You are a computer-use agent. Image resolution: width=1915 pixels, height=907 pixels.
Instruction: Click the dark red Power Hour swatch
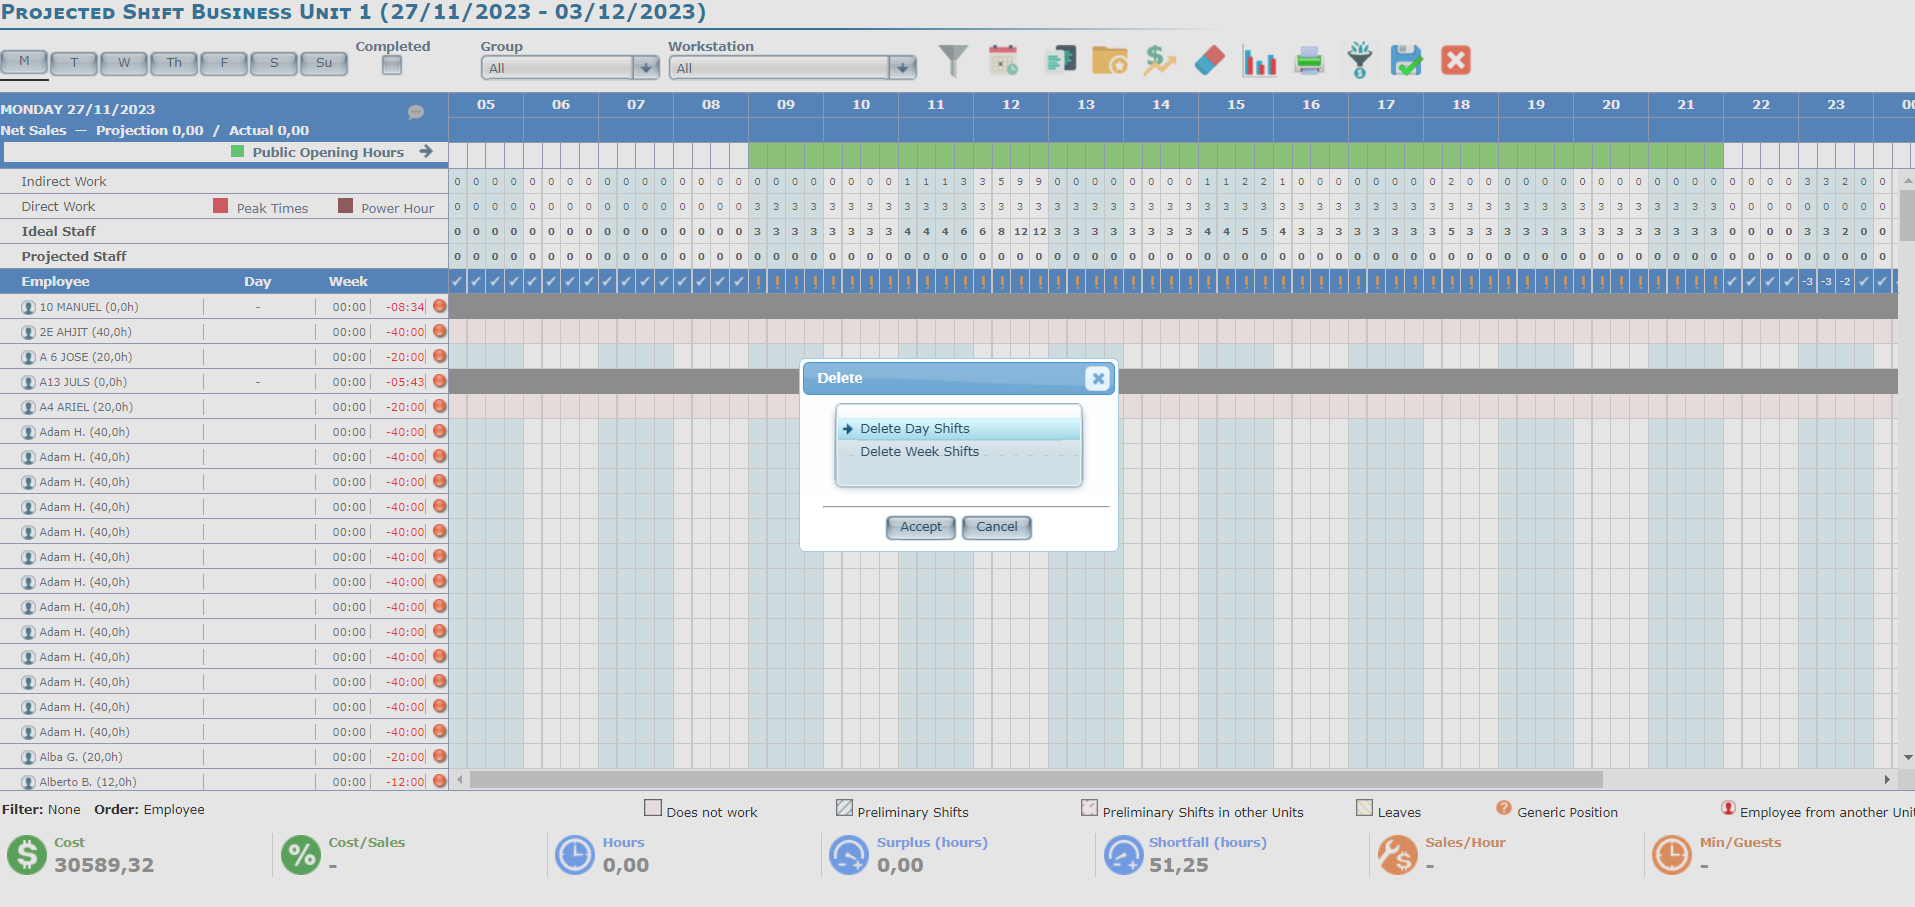[345, 205]
